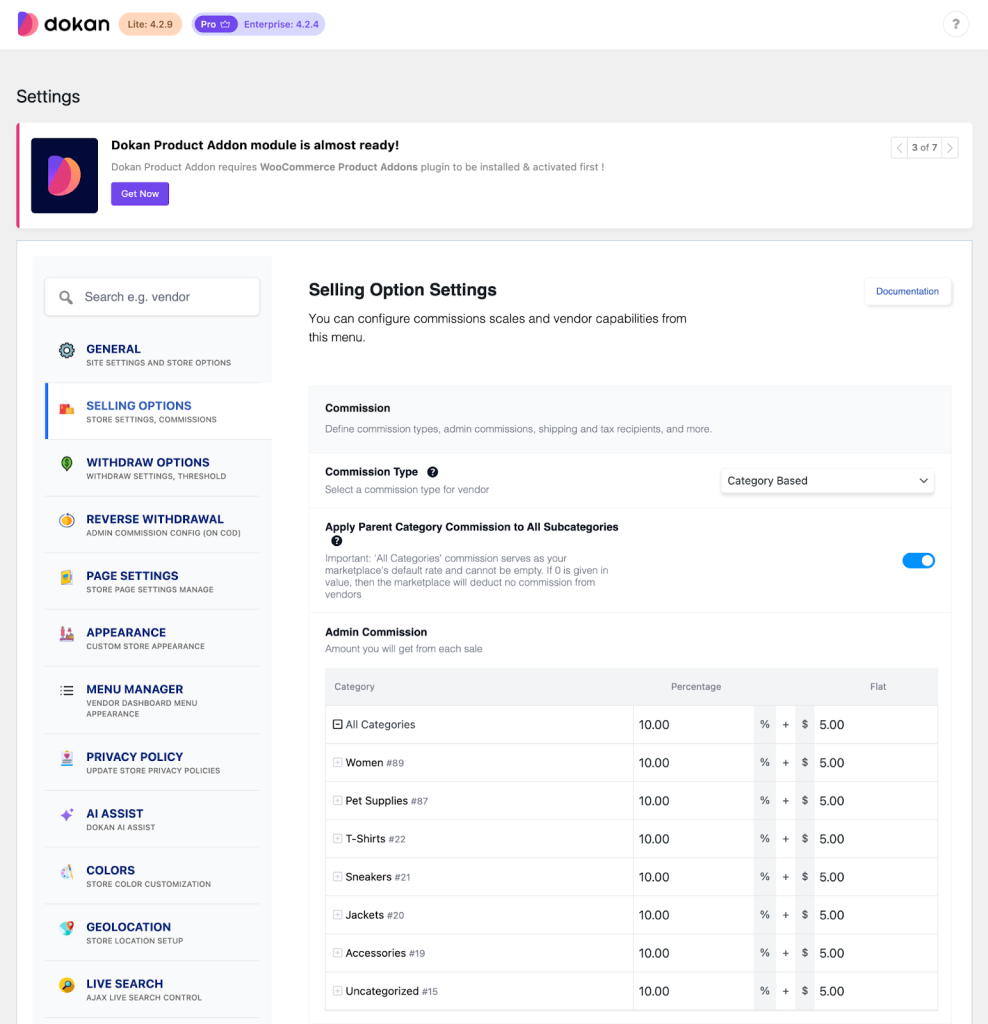Open the Selling Options tab

(x=158, y=411)
